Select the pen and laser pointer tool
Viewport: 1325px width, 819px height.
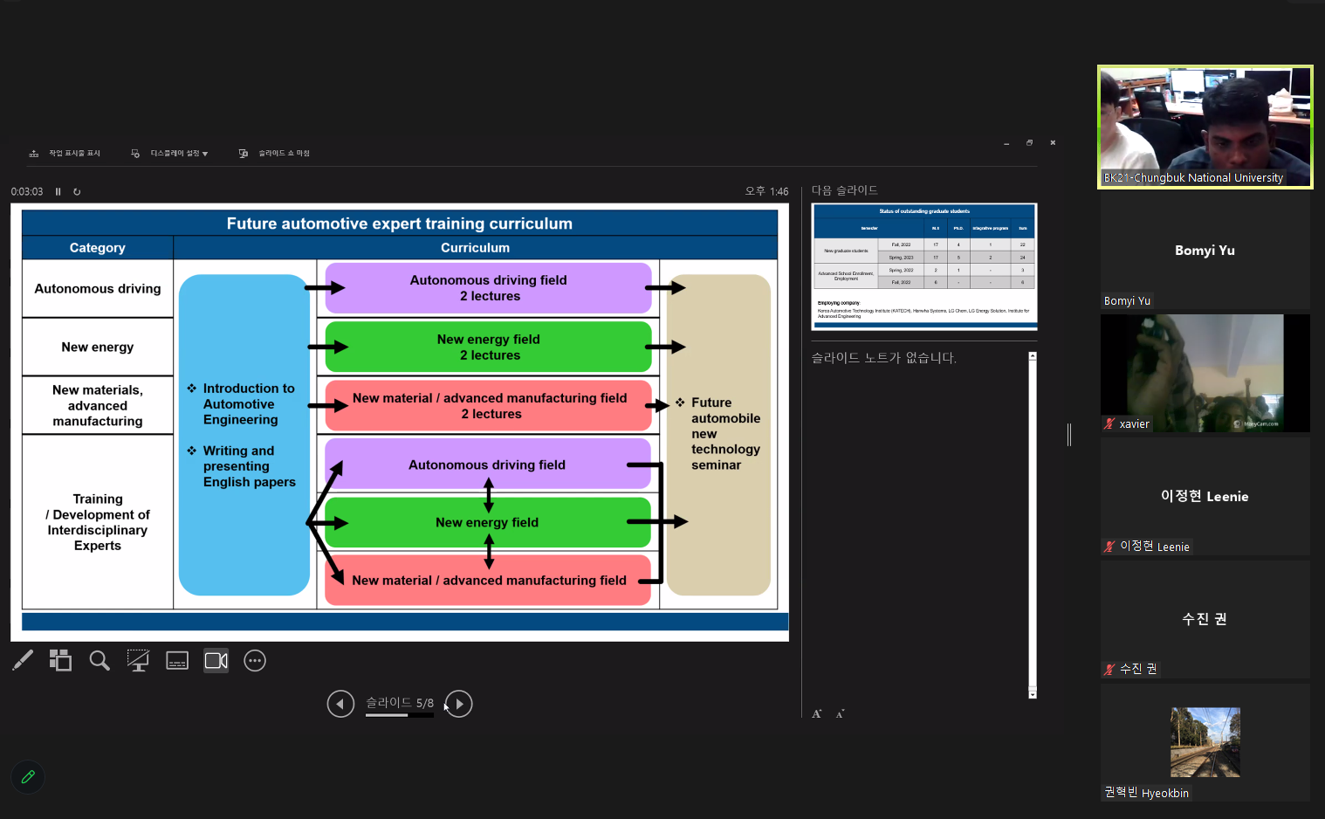(x=22, y=660)
